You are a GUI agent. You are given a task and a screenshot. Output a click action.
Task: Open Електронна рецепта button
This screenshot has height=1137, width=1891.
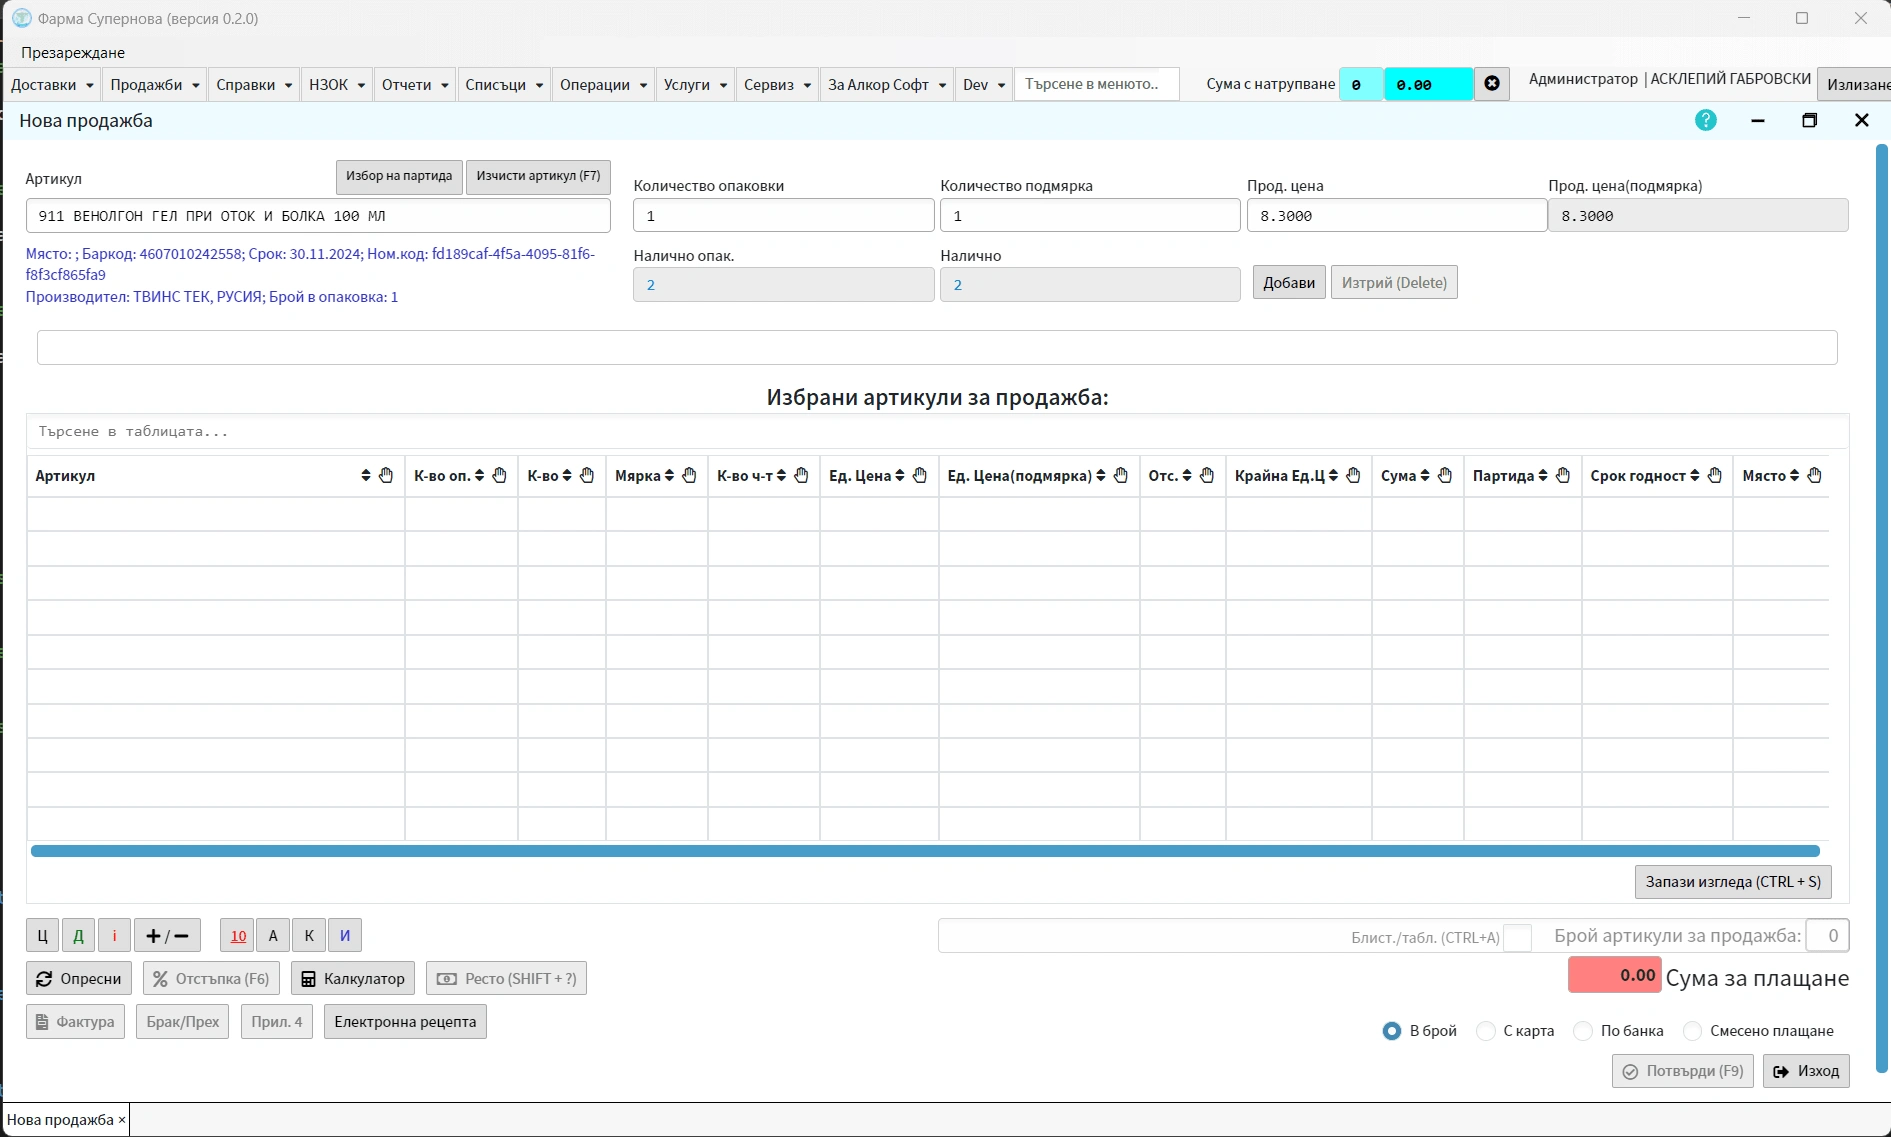405,1022
